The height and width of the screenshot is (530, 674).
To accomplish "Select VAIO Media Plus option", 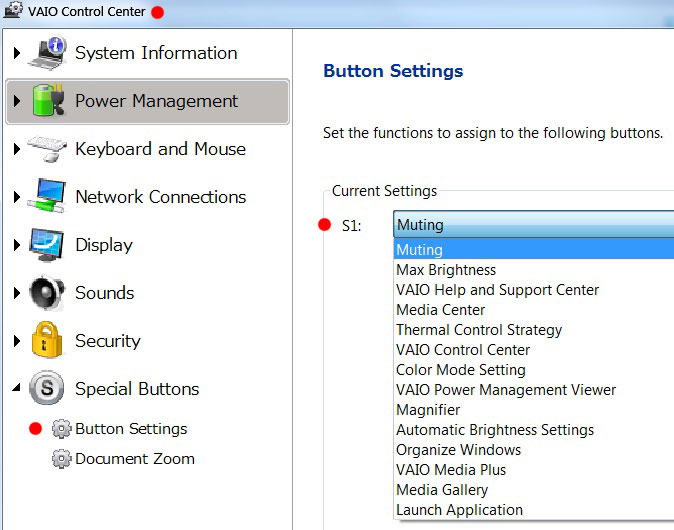I will click(451, 470).
